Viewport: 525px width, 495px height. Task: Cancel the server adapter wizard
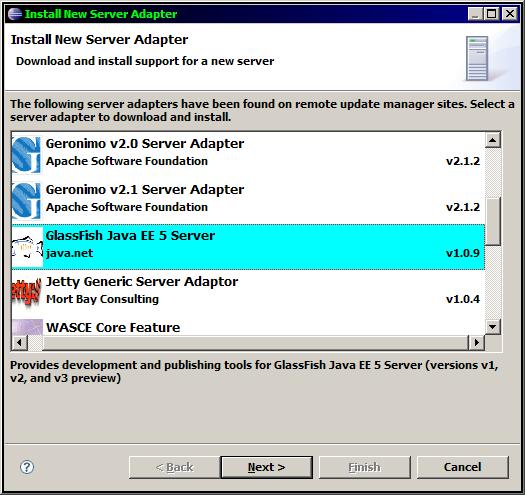click(x=463, y=467)
